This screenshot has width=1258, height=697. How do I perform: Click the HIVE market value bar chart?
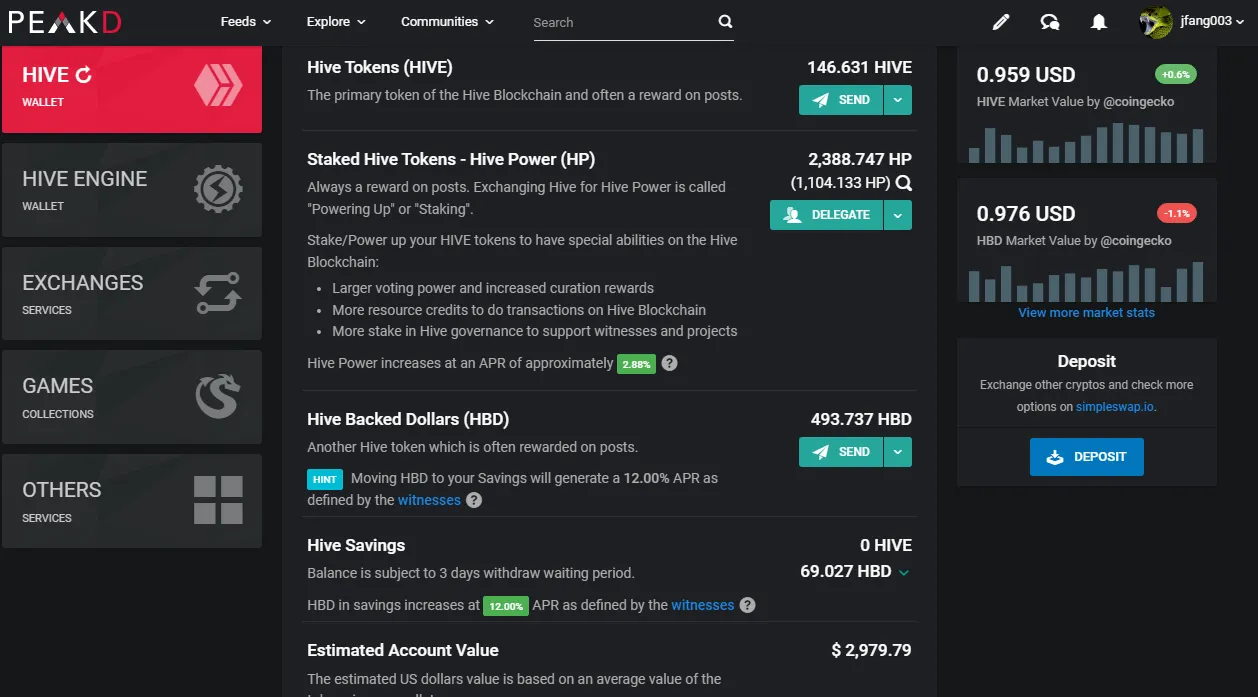click(1086, 142)
